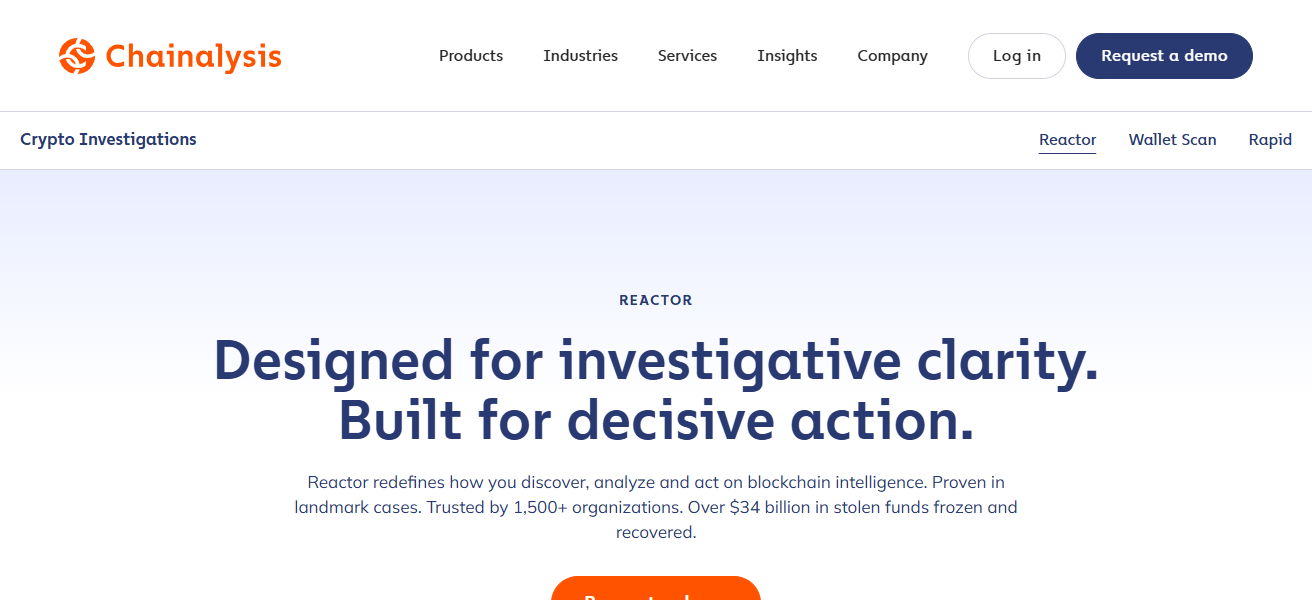The image size is (1312, 600).
Task: Click the Chainalysis wordmark text
Action: pyautogui.click(x=193, y=56)
